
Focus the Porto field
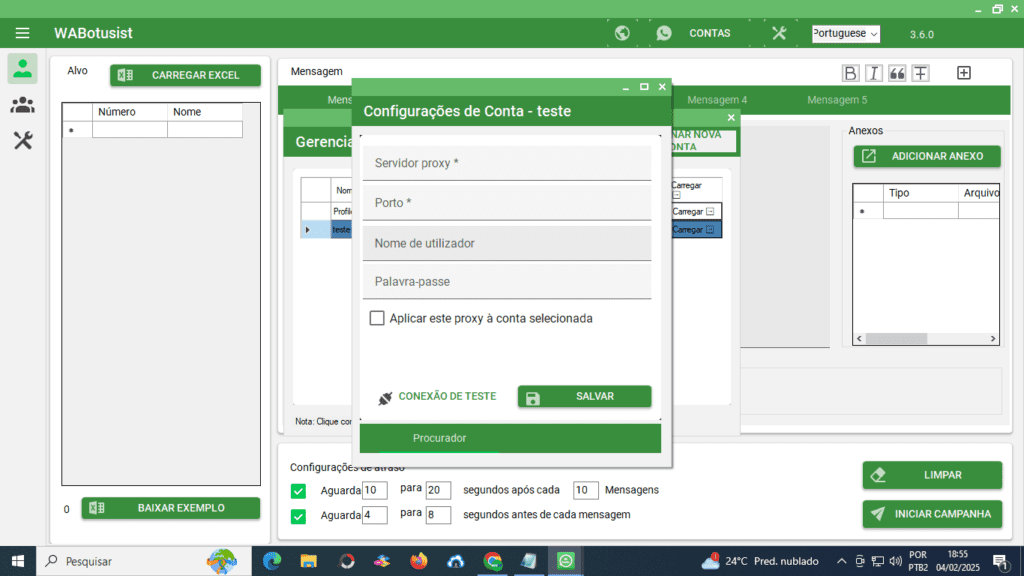click(507, 202)
